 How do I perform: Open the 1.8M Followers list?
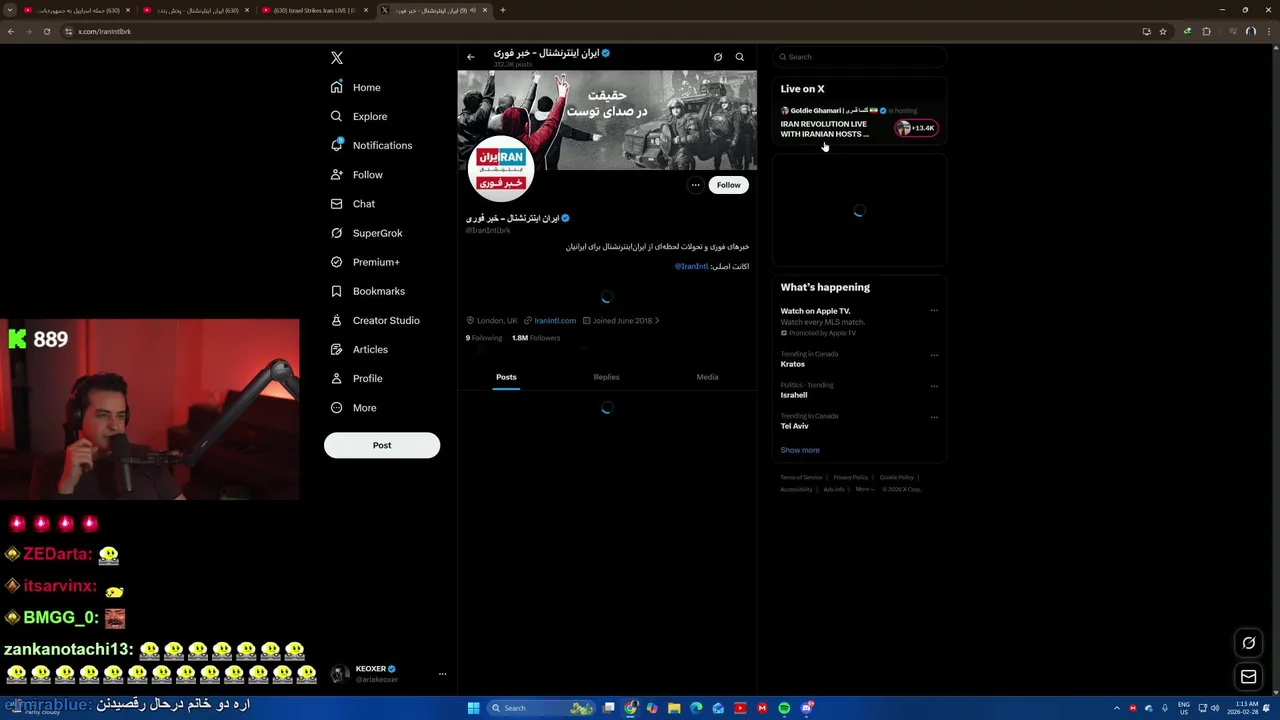[x=536, y=338]
